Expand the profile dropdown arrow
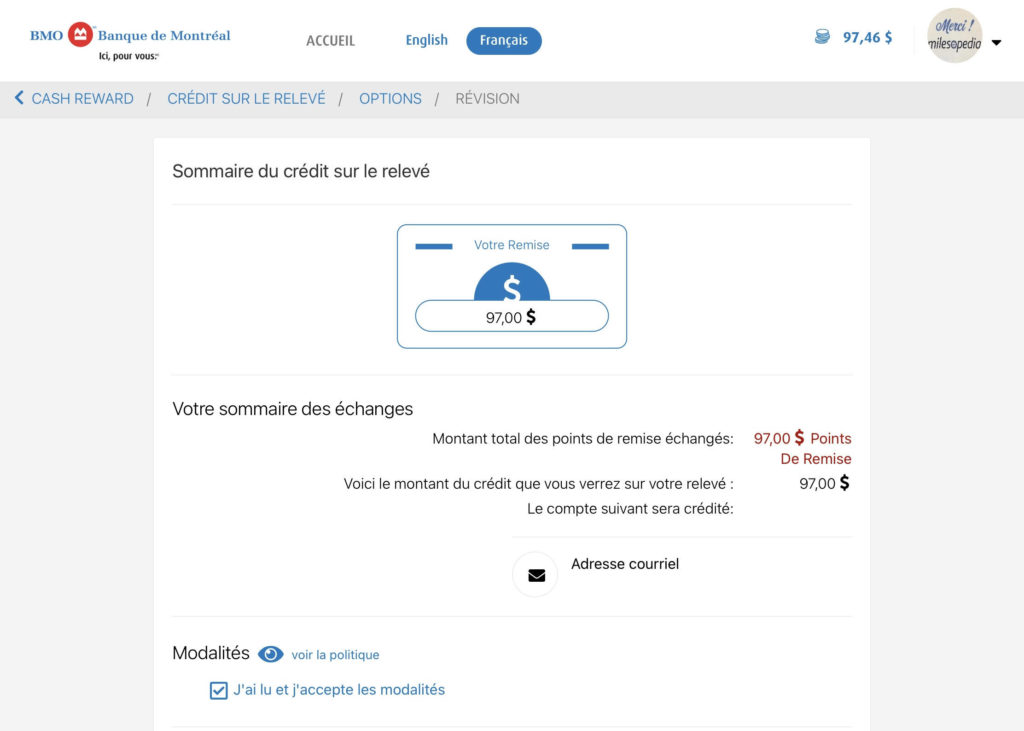Viewport: 1024px width, 731px height. click(x=996, y=43)
